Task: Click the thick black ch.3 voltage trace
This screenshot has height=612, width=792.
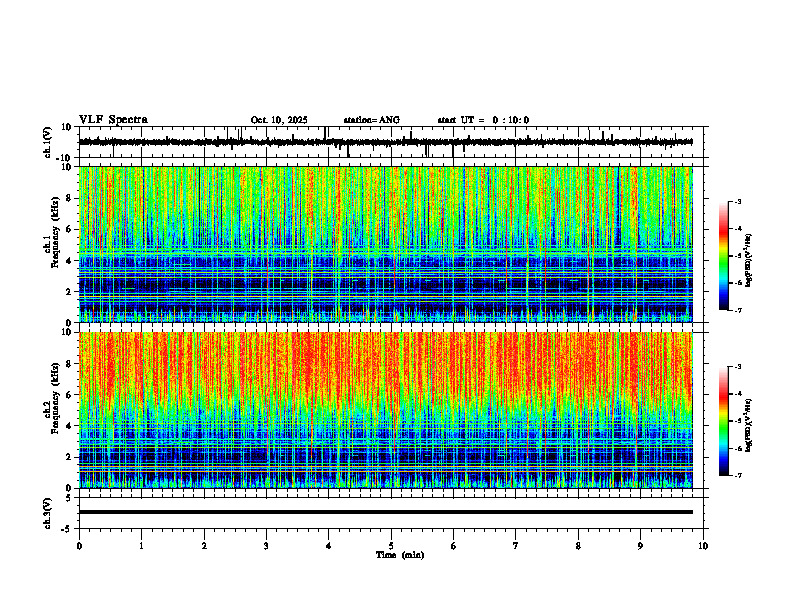Action: click(x=385, y=512)
